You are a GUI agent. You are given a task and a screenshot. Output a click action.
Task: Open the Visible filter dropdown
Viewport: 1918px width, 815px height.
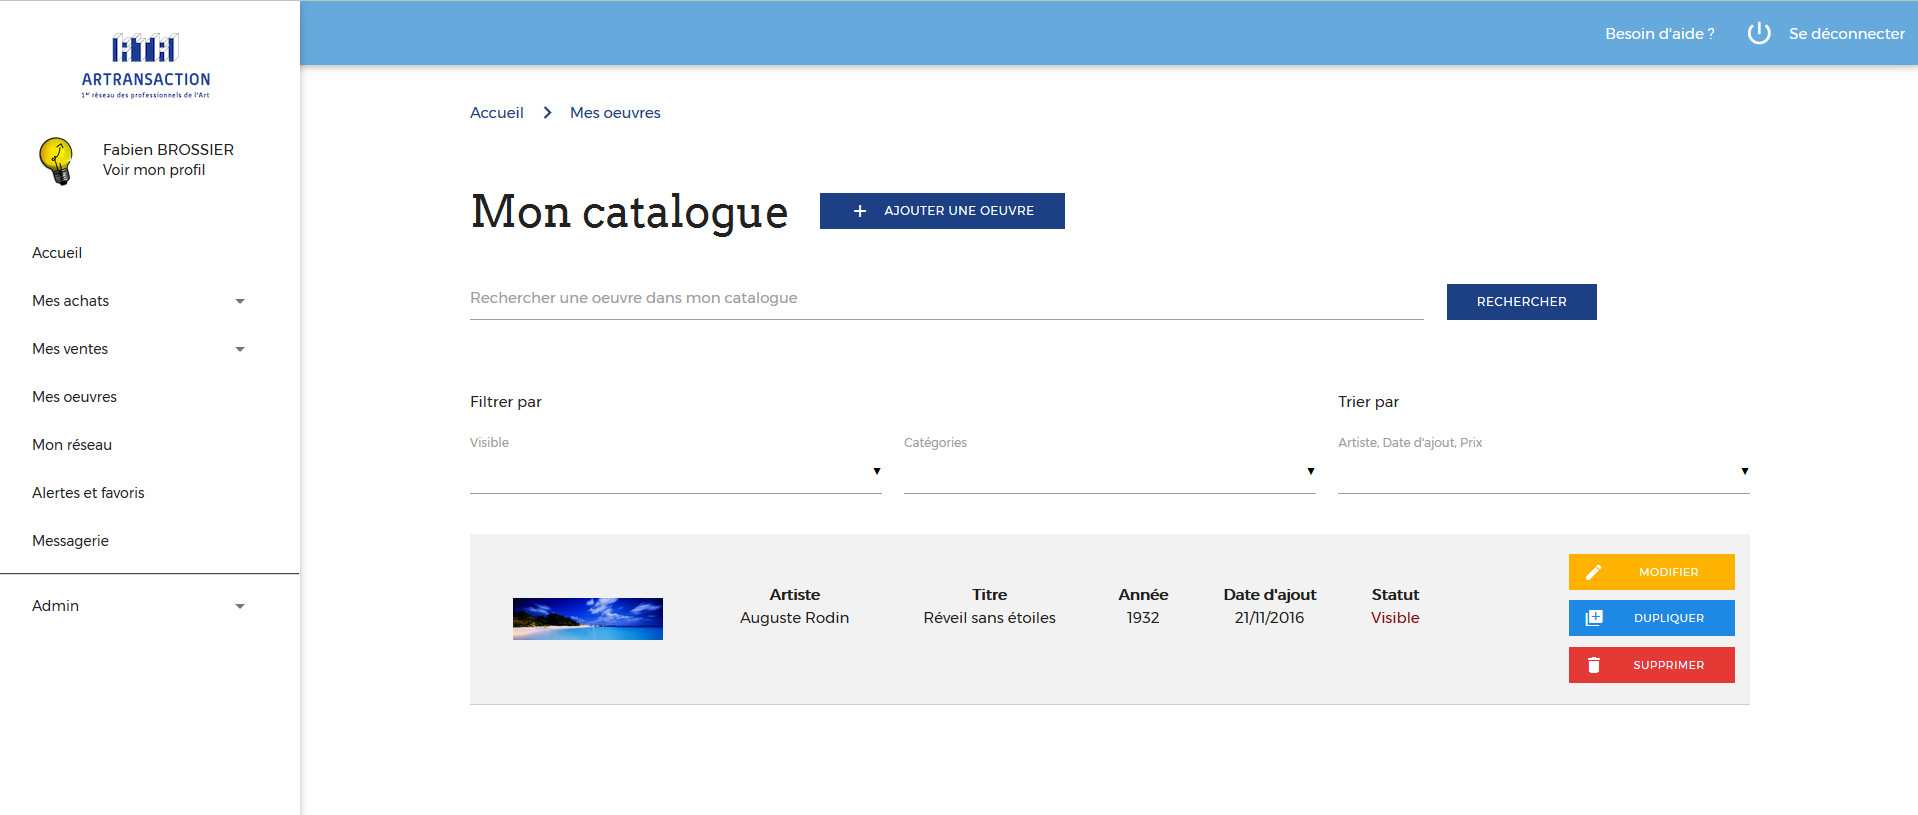point(675,471)
